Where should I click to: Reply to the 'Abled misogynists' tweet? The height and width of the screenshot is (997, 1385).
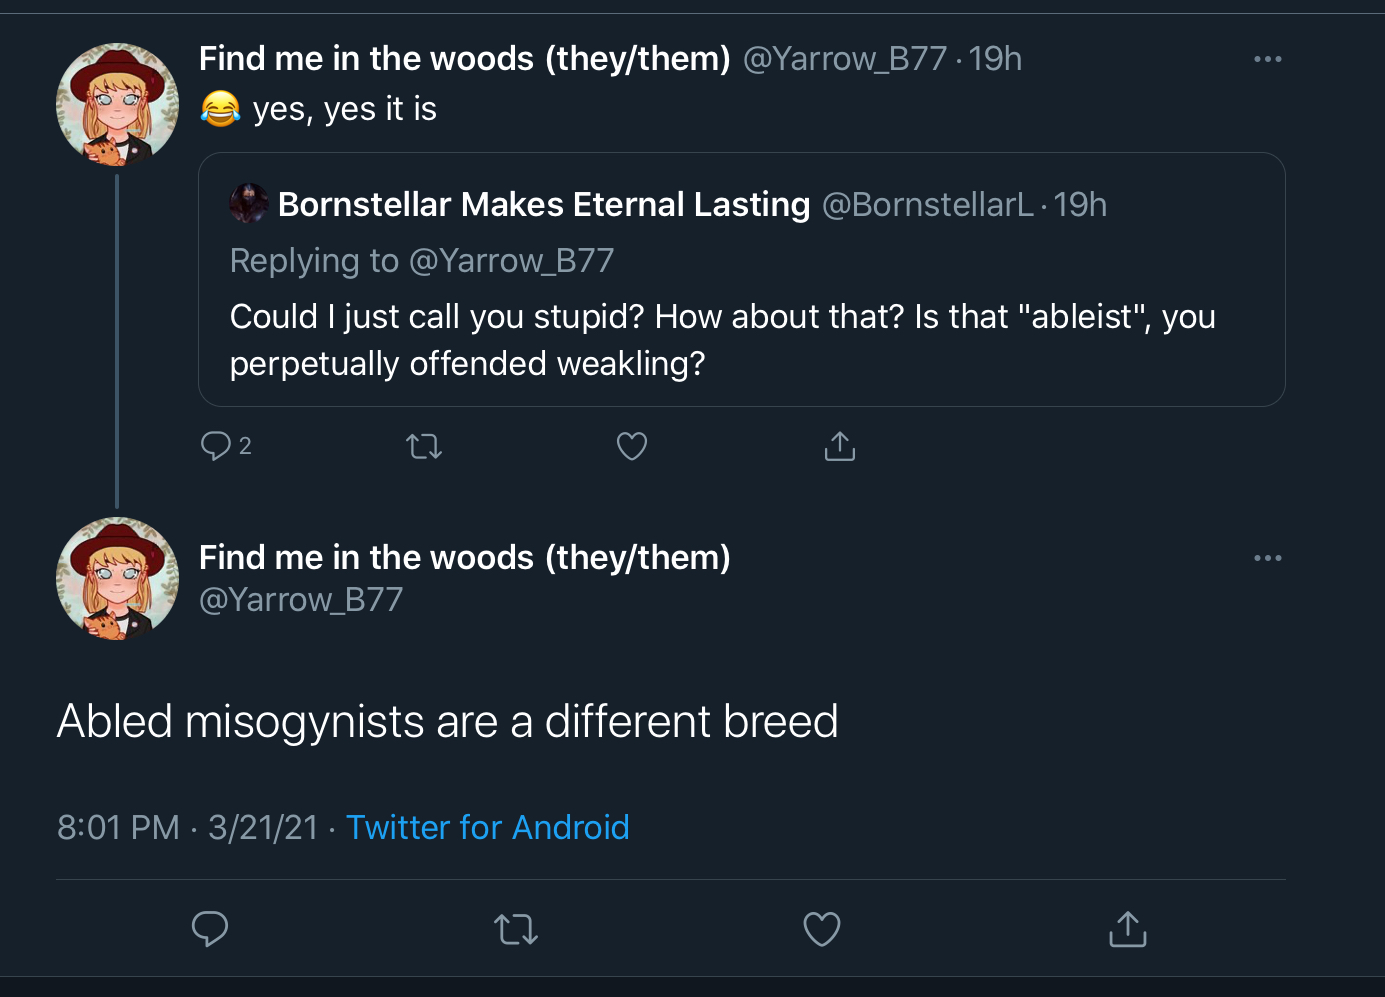(210, 929)
